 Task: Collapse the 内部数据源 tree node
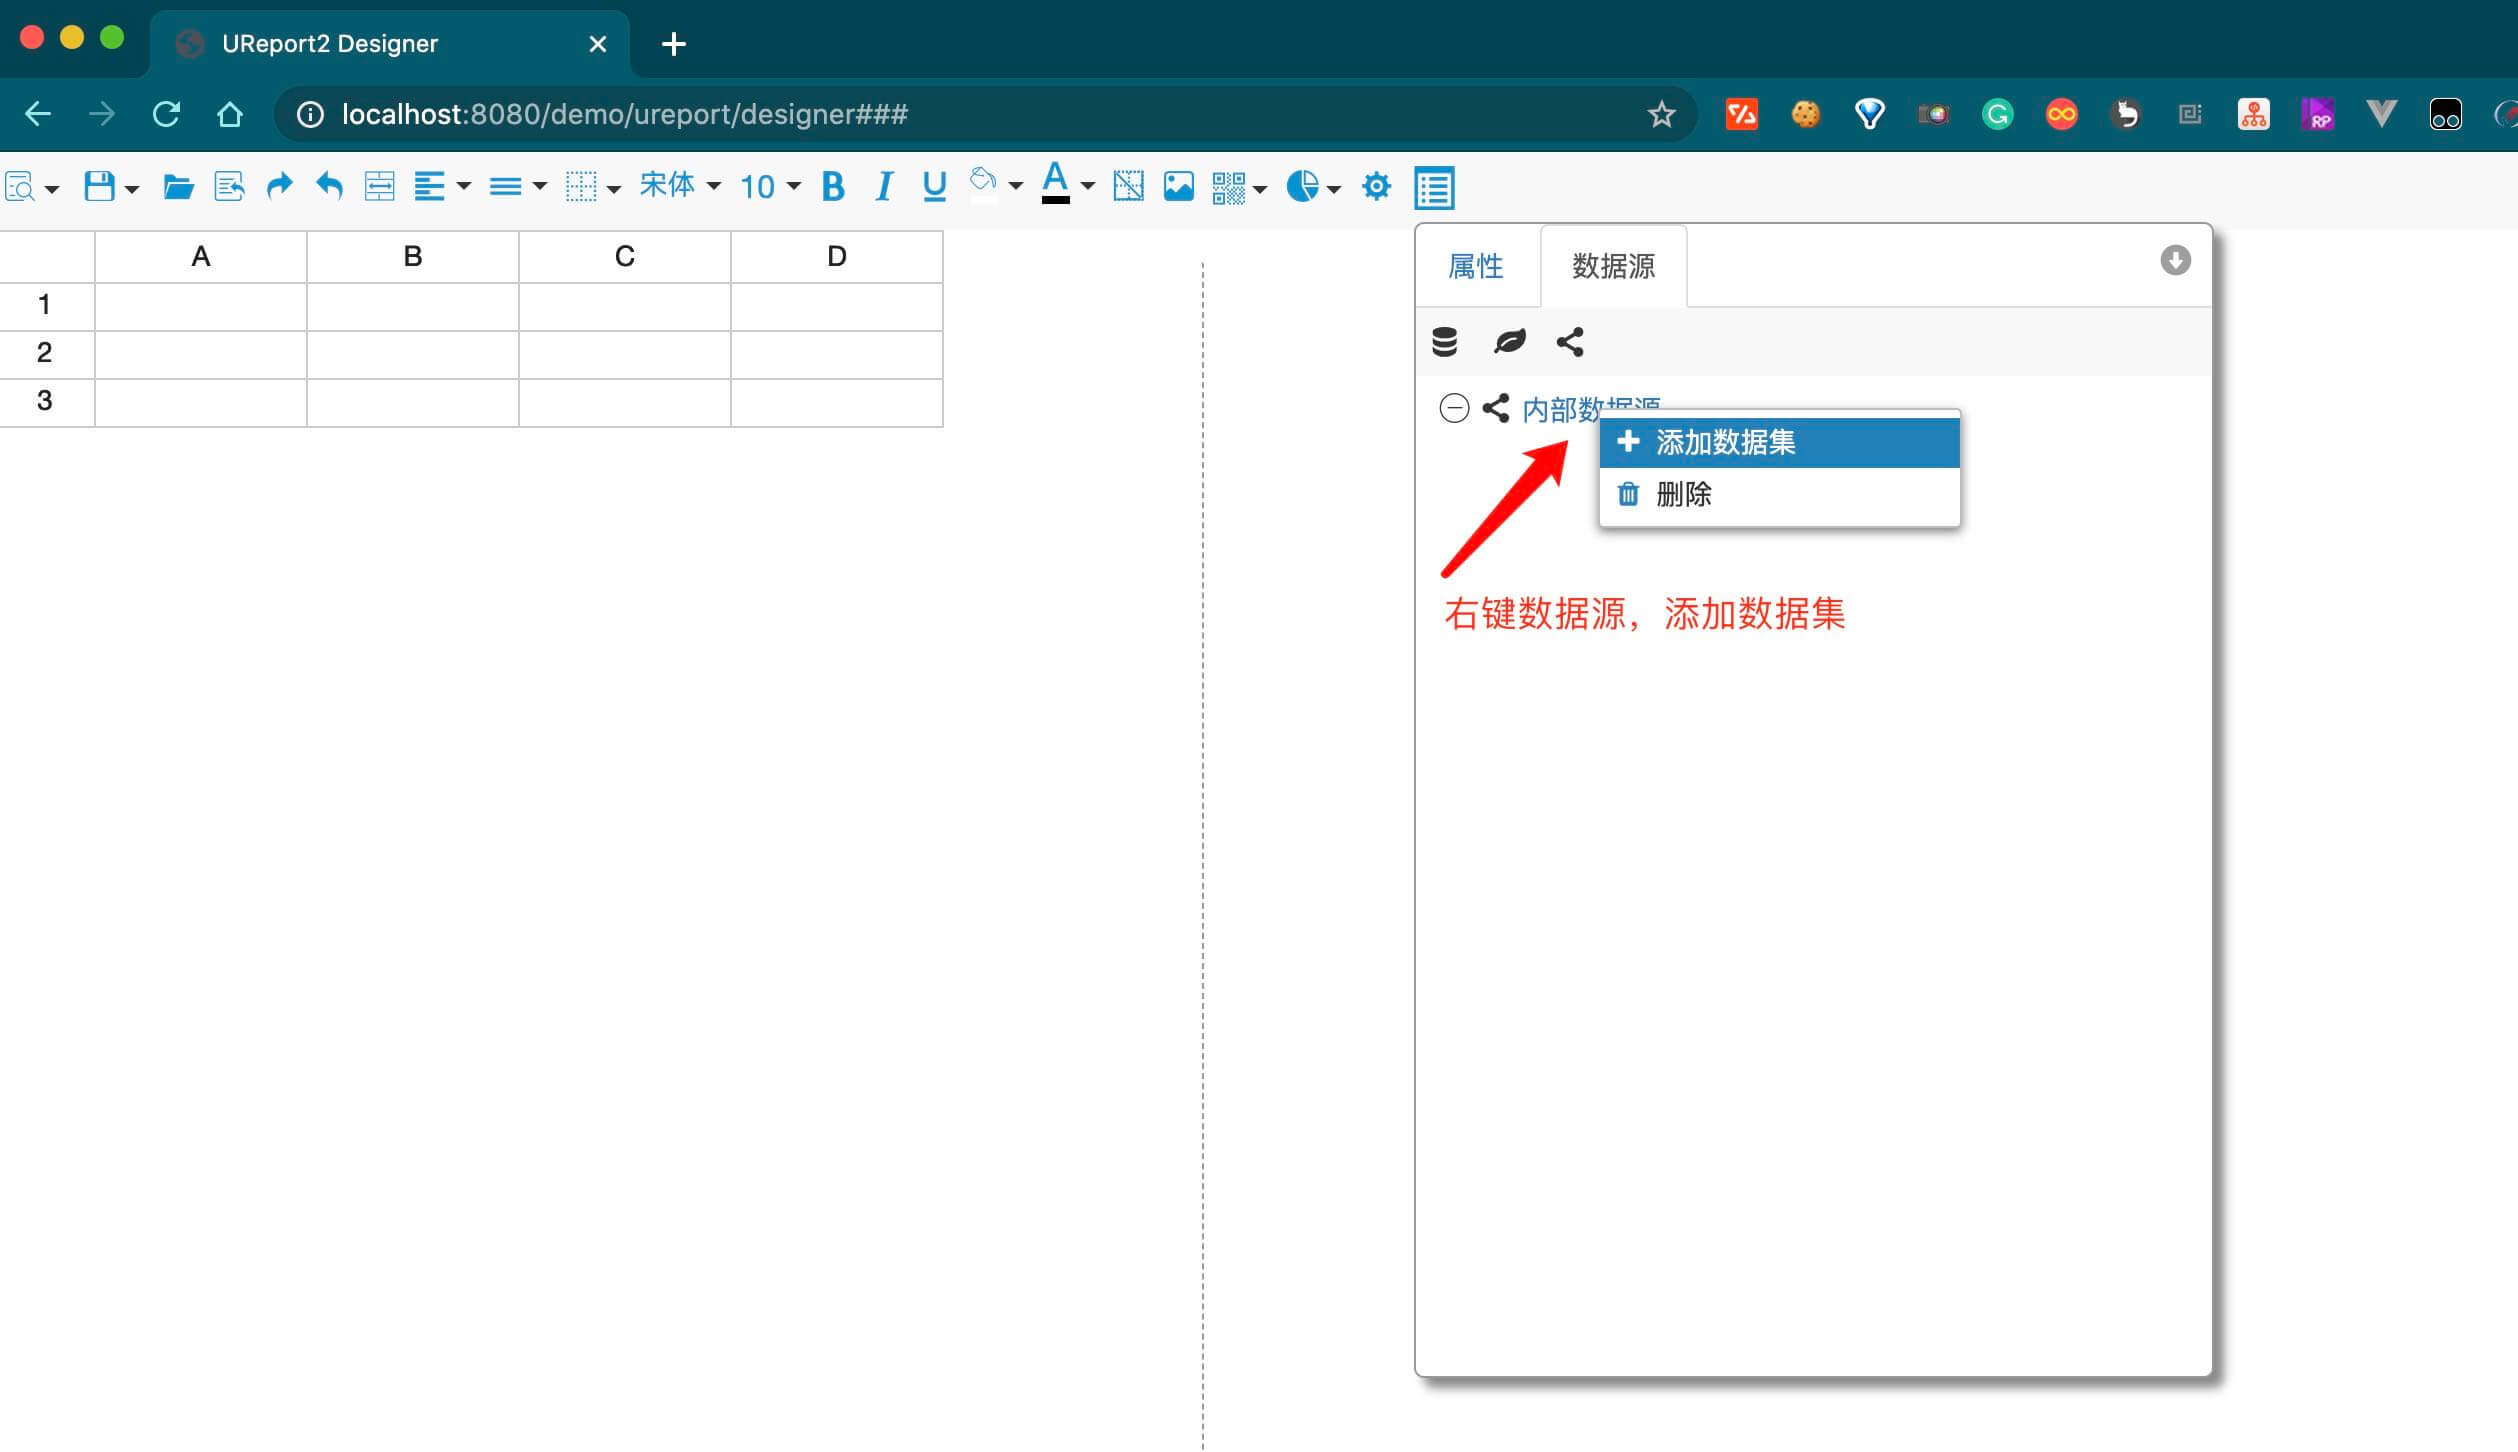click(x=1454, y=408)
